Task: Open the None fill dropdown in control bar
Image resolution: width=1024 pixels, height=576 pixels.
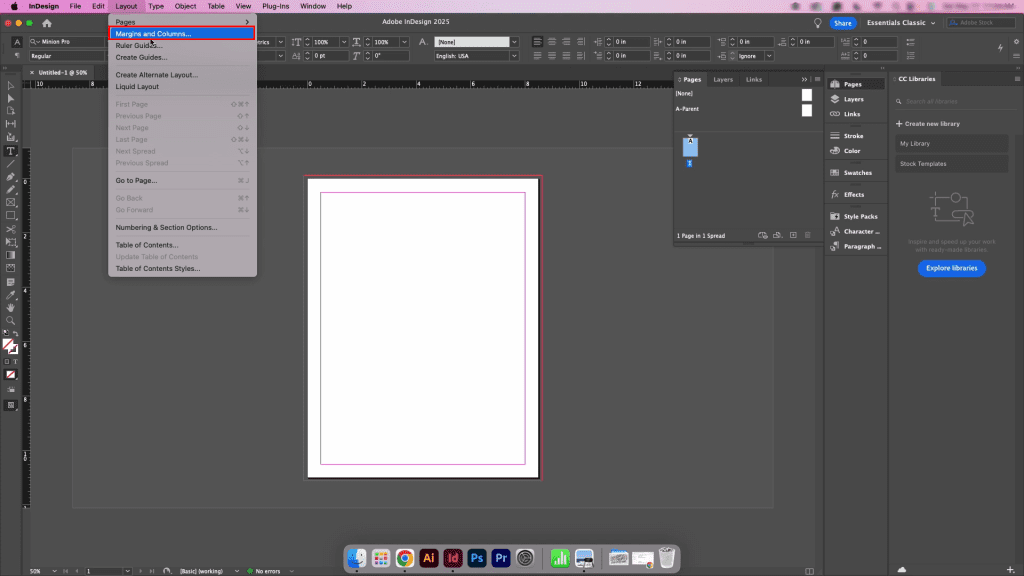Action: 512,42
